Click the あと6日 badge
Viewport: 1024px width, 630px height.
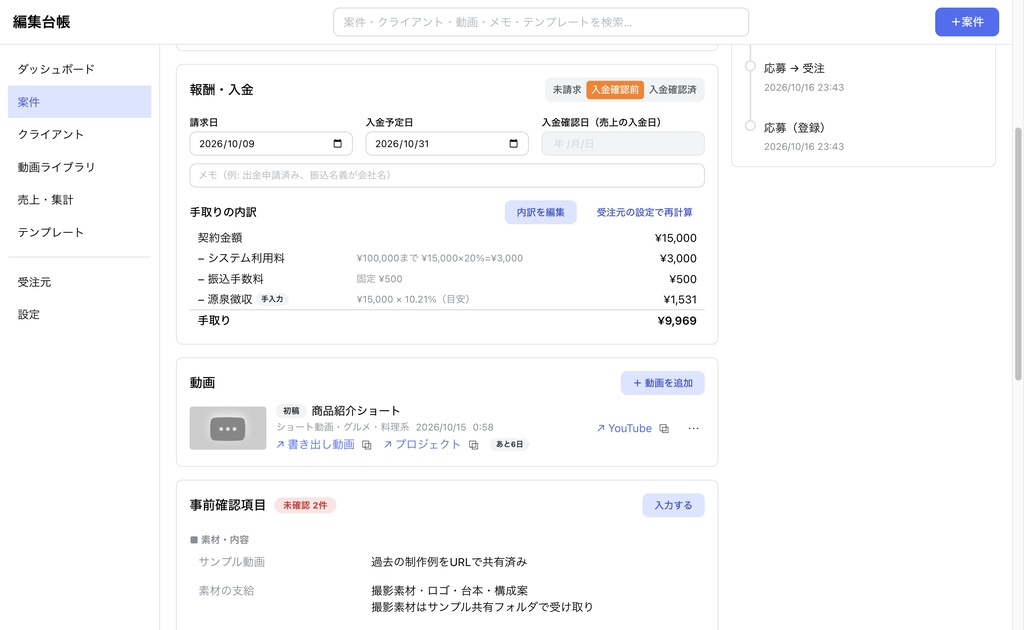click(x=509, y=445)
